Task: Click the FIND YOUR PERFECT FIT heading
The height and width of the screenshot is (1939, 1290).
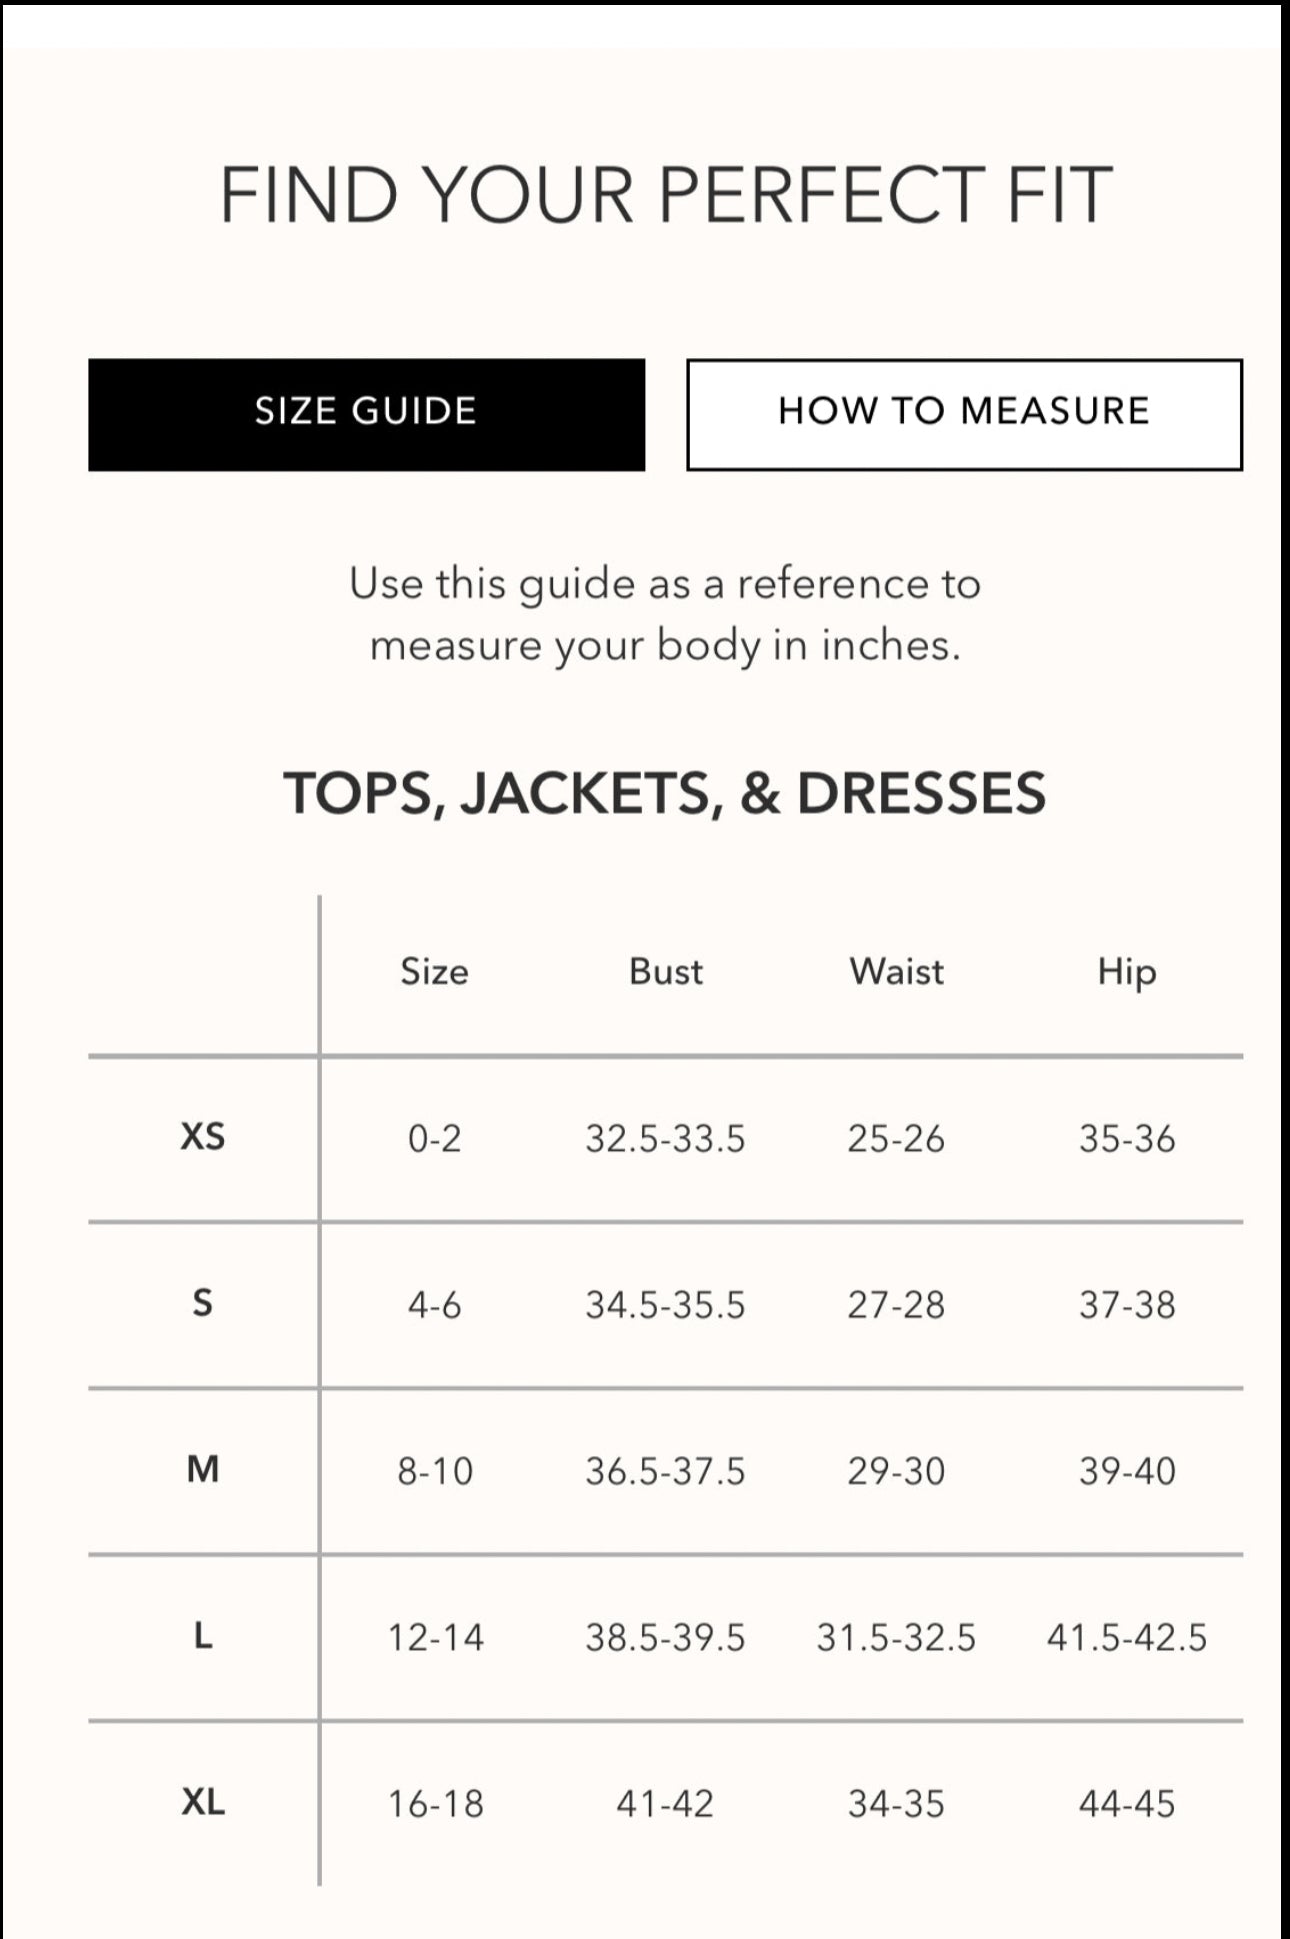Action: [x=665, y=197]
